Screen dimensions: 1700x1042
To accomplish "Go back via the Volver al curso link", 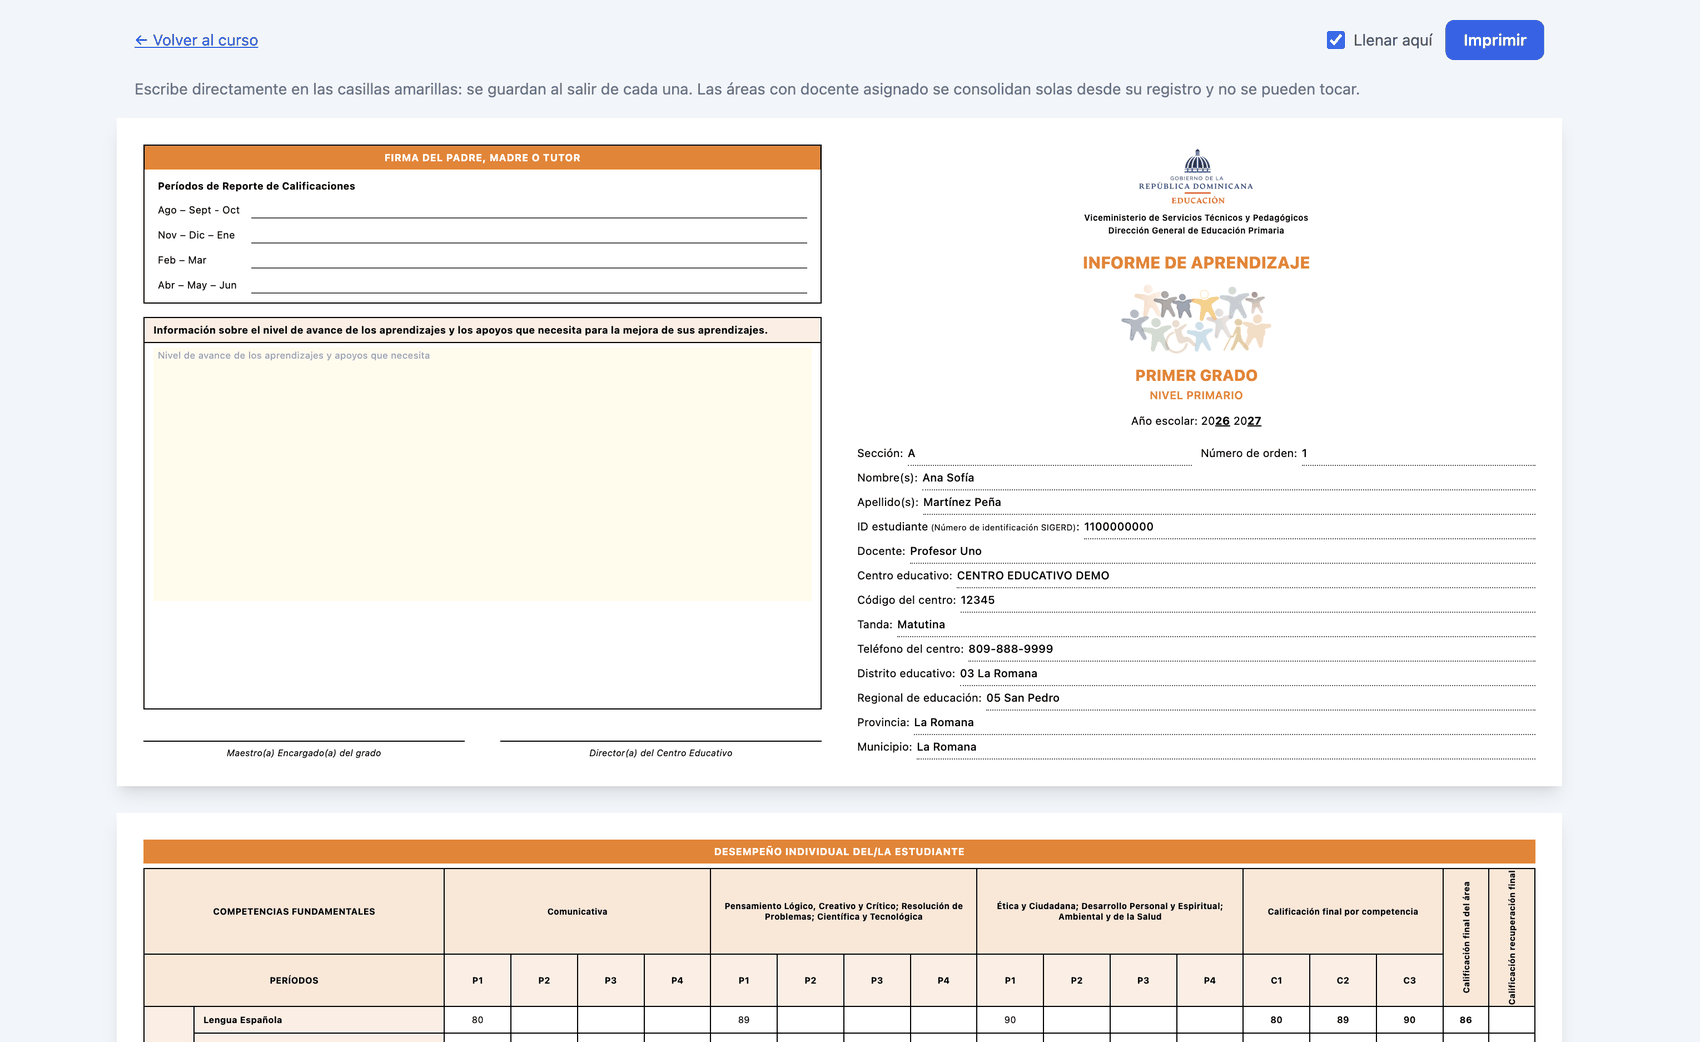I will click(196, 40).
